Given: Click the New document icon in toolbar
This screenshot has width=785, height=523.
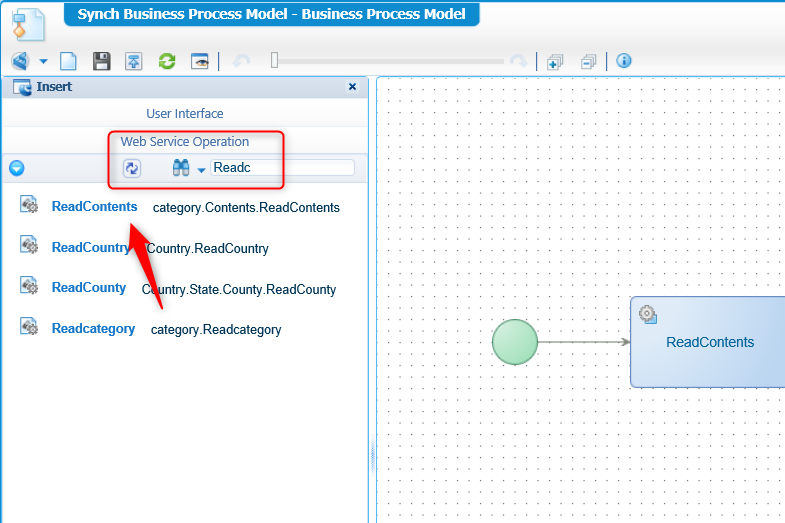Looking at the screenshot, I should coord(68,61).
